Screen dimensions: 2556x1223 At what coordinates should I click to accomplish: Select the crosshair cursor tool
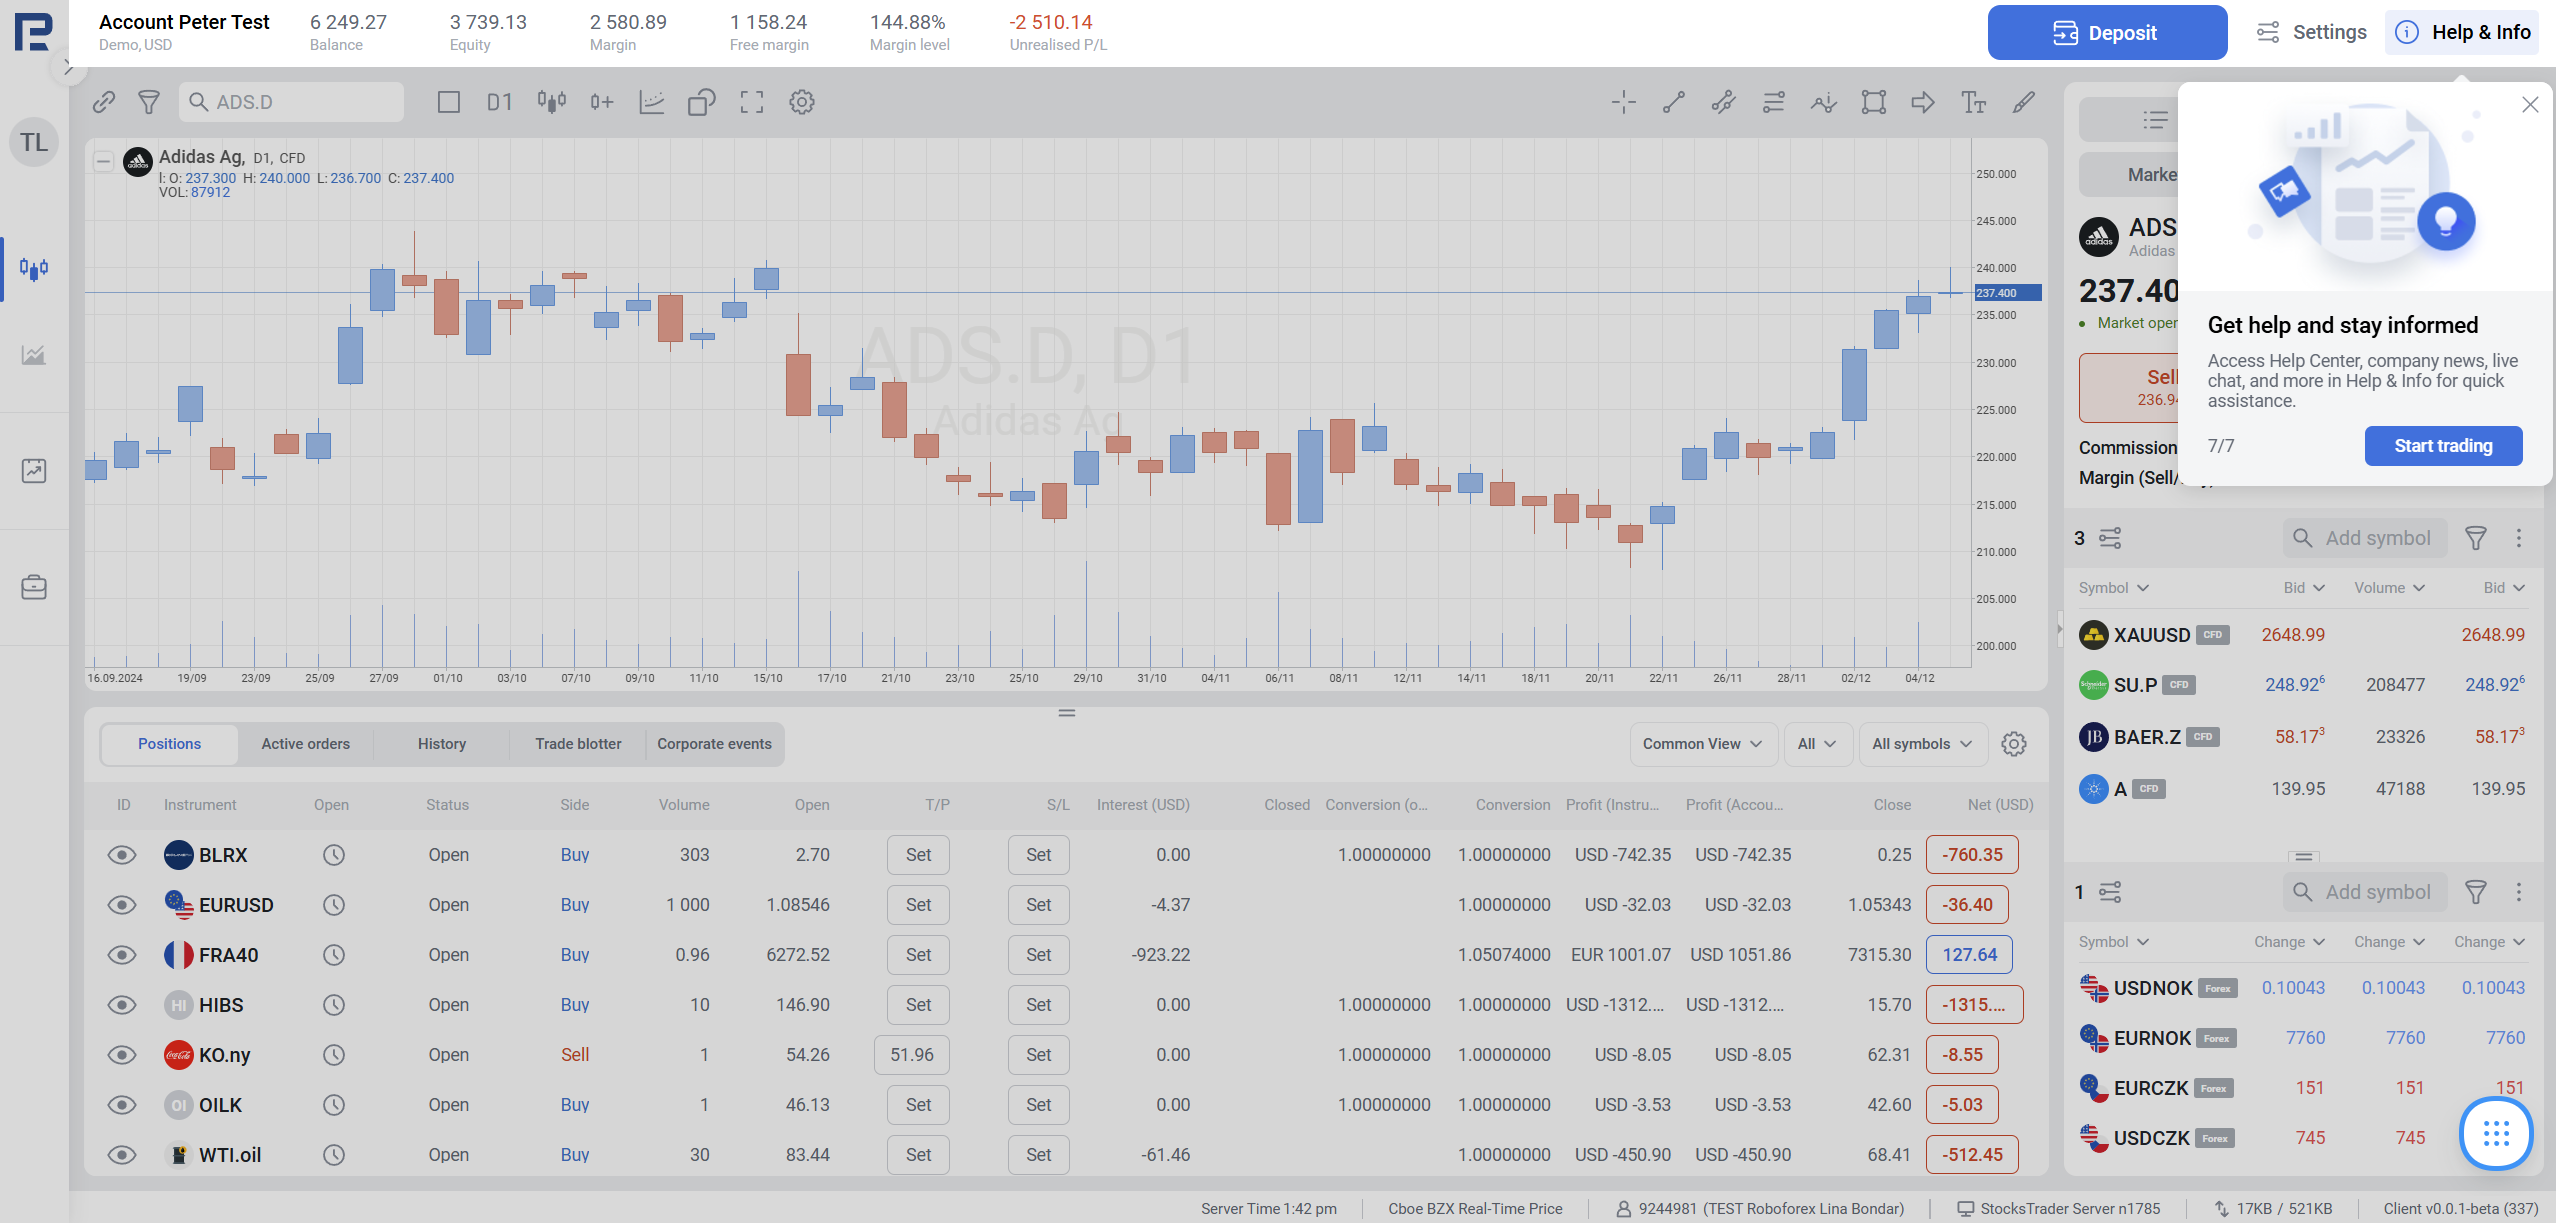click(x=1623, y=102)
